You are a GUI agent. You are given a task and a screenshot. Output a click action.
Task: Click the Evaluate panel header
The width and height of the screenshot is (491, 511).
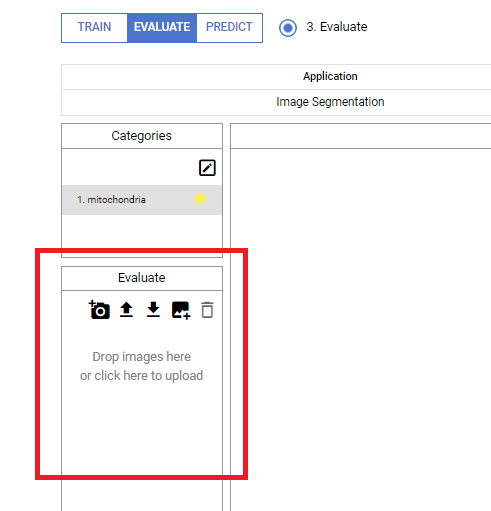click(x=142, y=278)
